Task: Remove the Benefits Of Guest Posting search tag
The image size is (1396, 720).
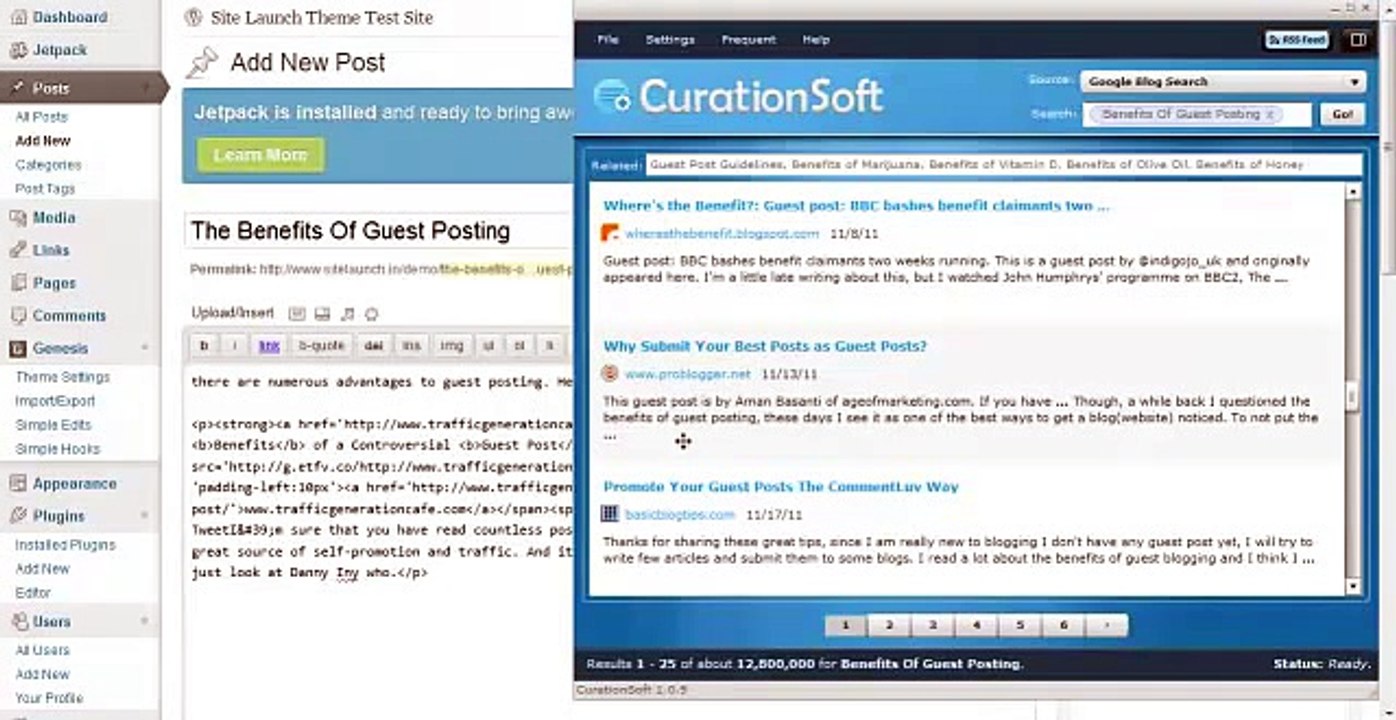Action: (x=1270, y=115)
